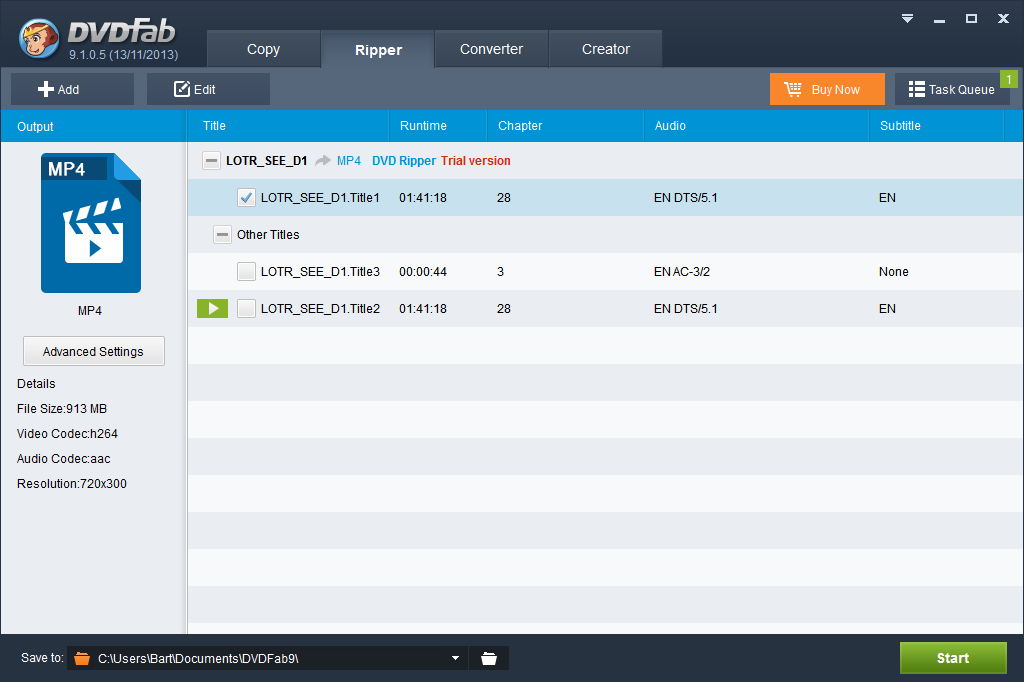Click the Resolution:720x300 detail
Screen dimensions: 1024x682
pyautogui.click(x=72, y=484)
